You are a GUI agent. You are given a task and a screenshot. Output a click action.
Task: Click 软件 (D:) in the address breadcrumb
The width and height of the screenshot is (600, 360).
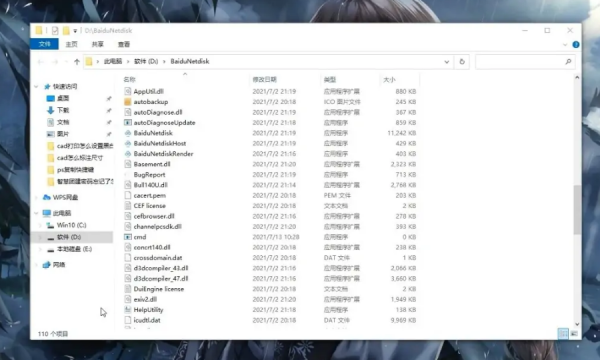[146, 61]
